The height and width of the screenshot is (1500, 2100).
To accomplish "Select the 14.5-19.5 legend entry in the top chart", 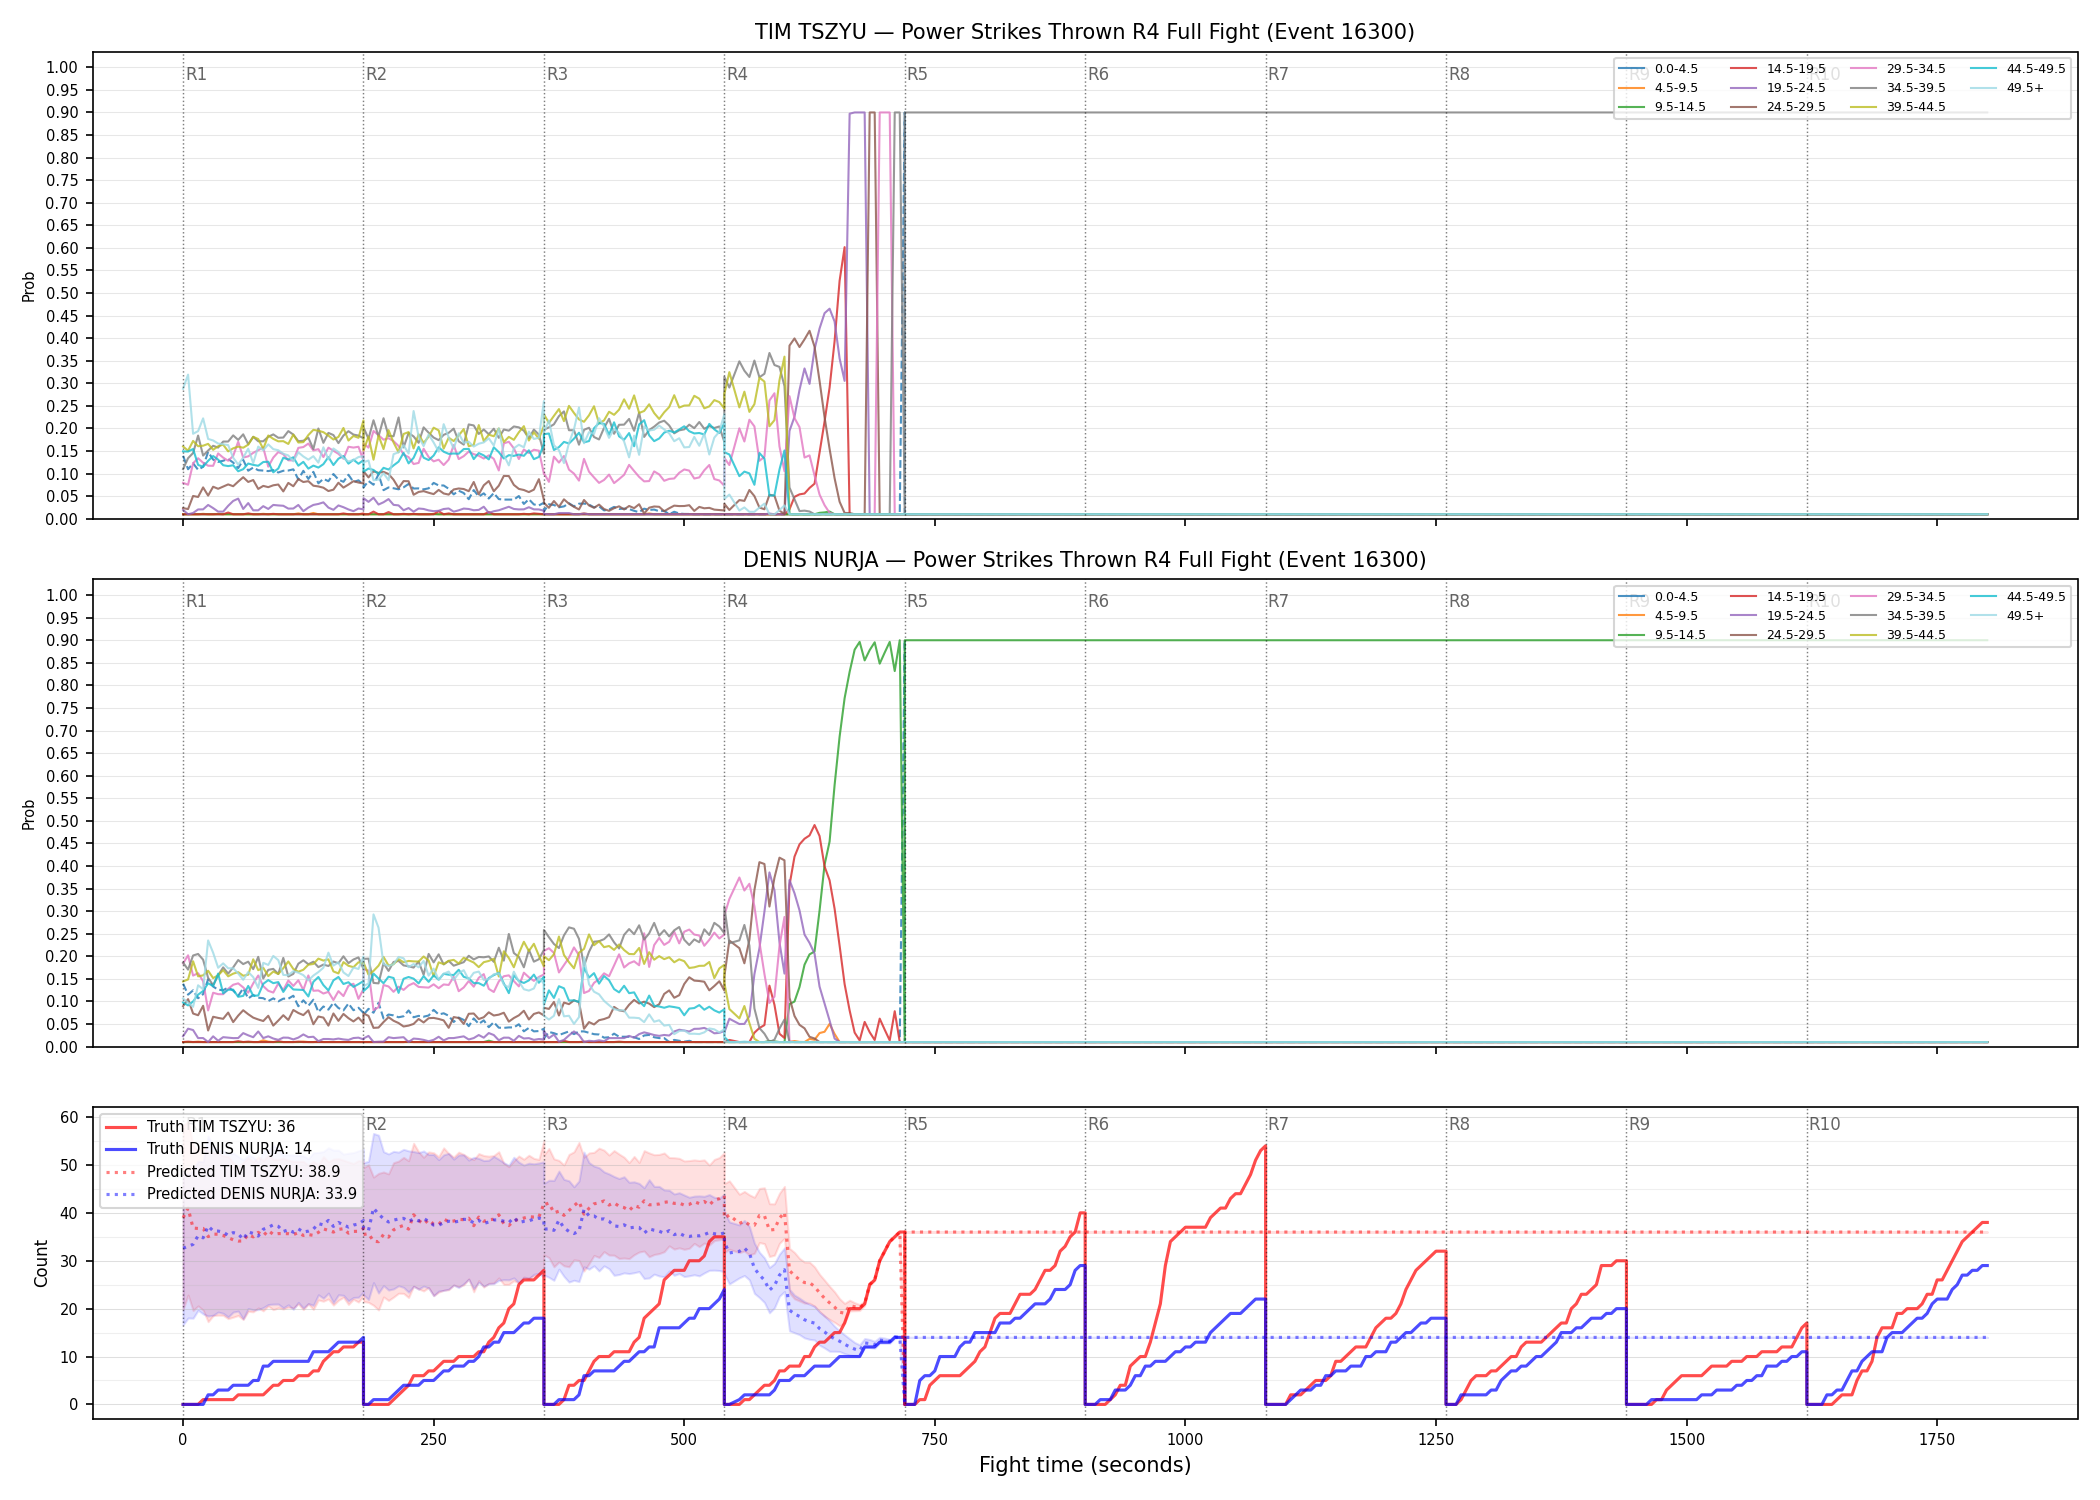I will pyautogui.click(x=1778, y=69).
